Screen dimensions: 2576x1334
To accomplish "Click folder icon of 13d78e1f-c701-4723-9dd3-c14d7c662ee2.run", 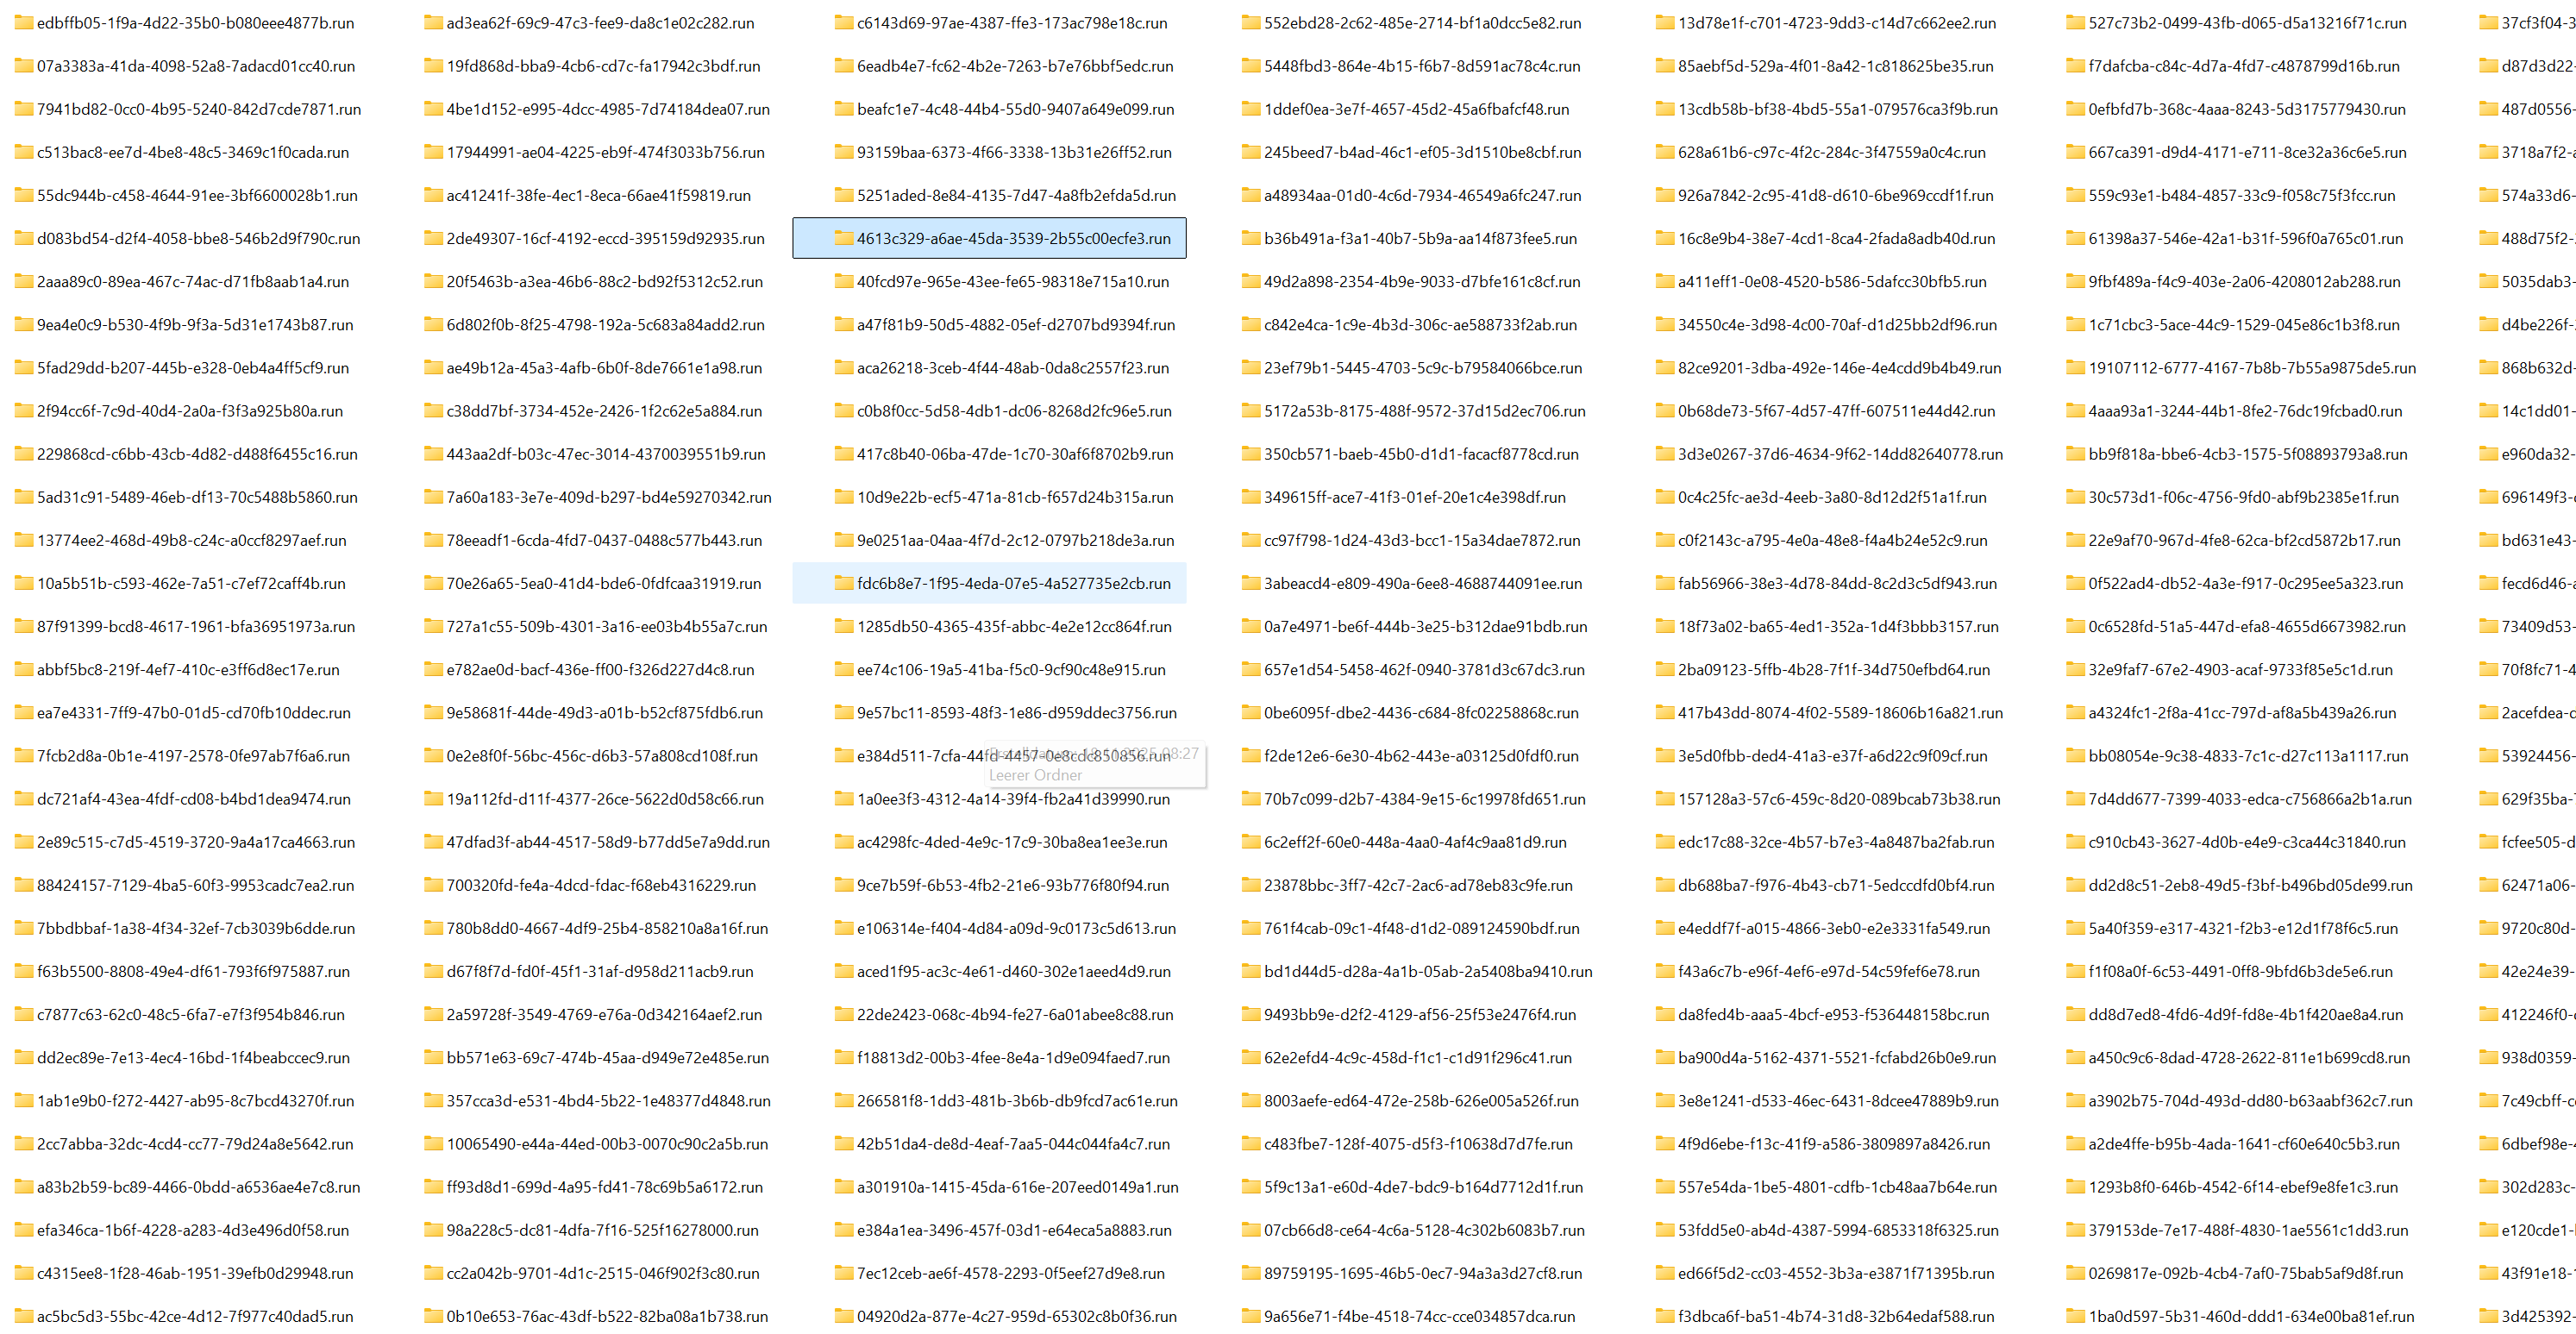I will pyautogui.click(x=1664, y=23).
